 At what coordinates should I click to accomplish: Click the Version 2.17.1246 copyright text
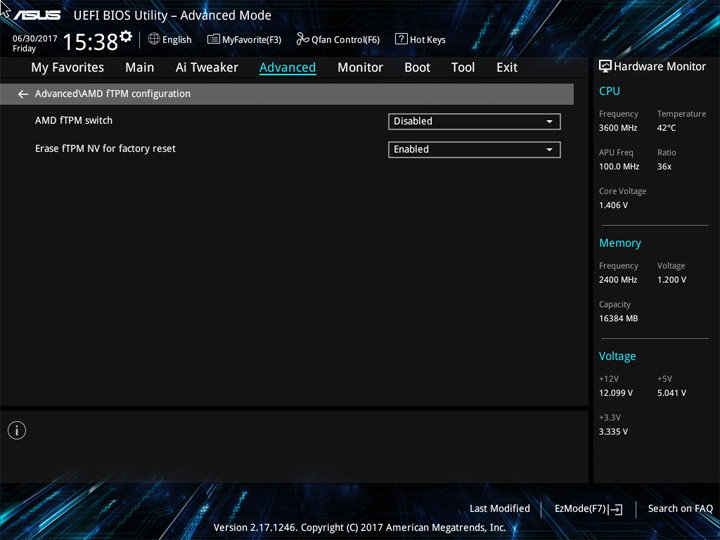(x=360, y=528)
